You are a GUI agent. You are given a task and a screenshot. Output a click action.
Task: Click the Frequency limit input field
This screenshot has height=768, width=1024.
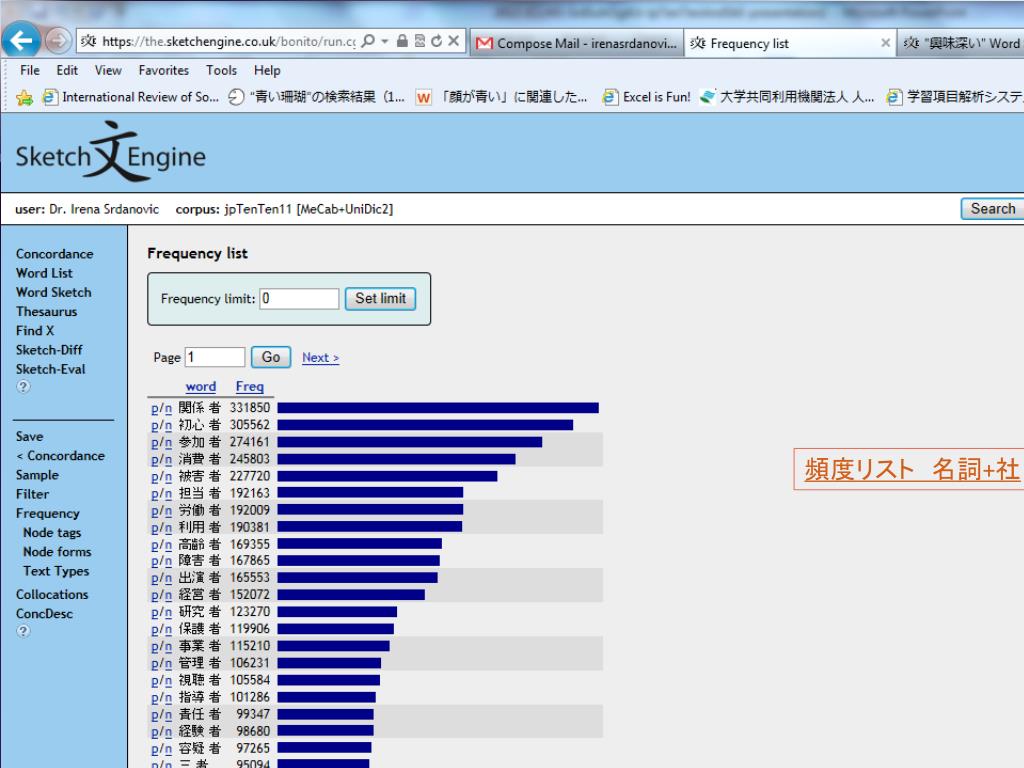point(299,298)
